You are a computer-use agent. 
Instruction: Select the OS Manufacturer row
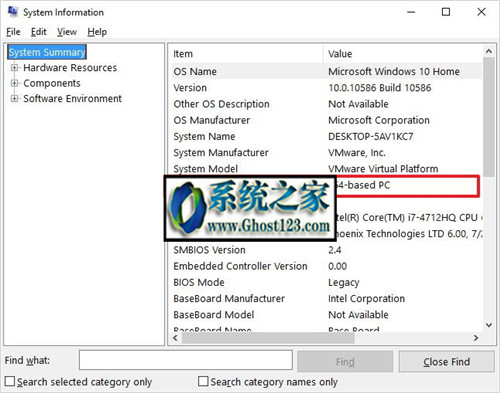point(327,120)
